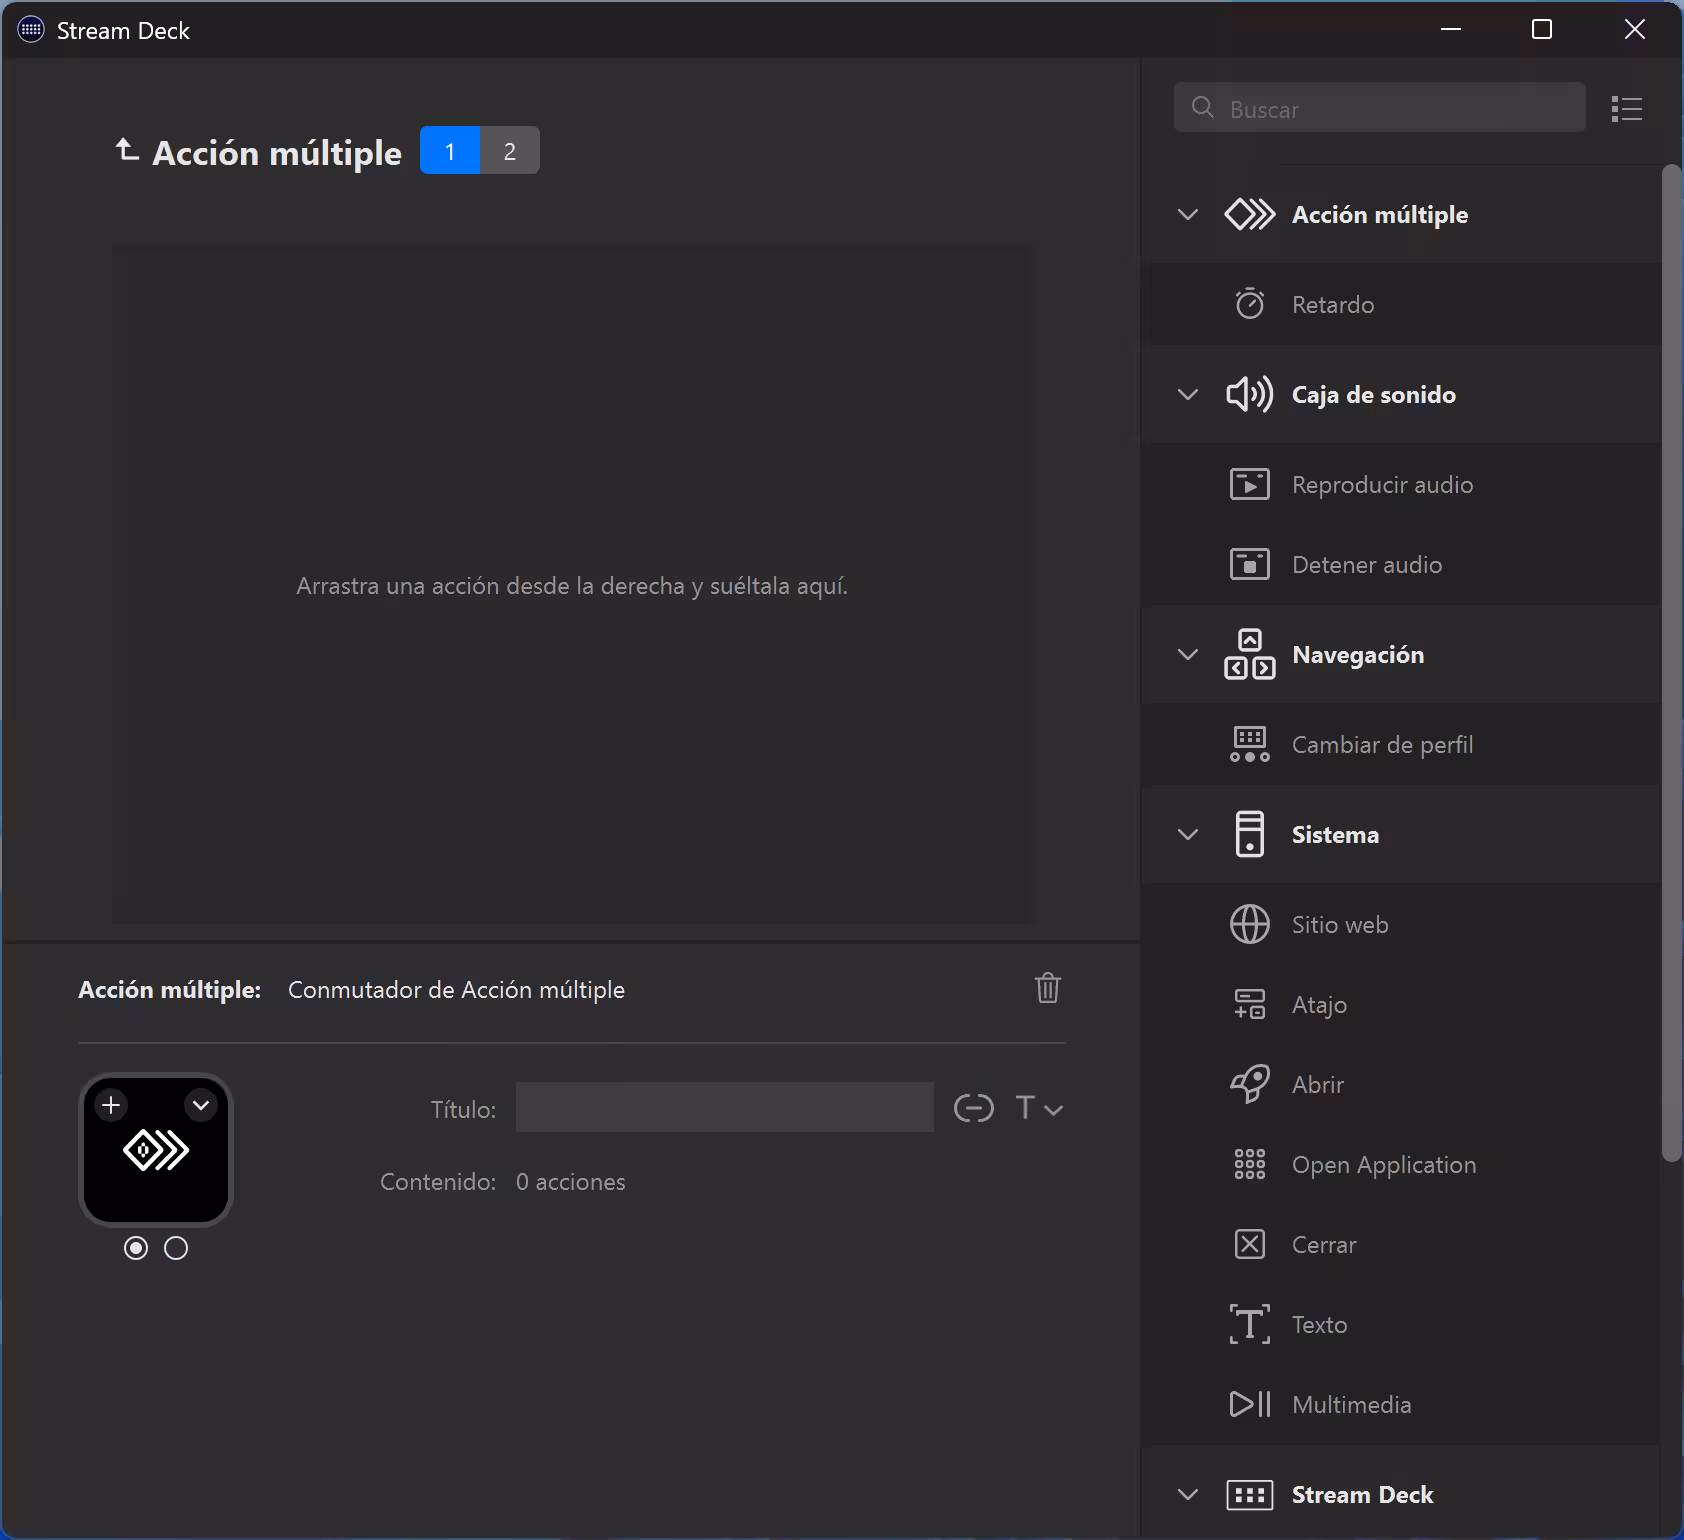The height and width of the screenshot is (1540, 1684).
Task: Click the actions list vertical scrollbar
Action: click(1671, 663)
